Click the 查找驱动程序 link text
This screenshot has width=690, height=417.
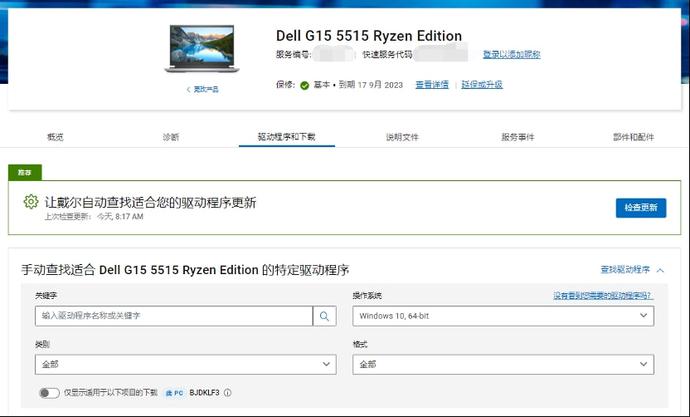pos(625,269)
